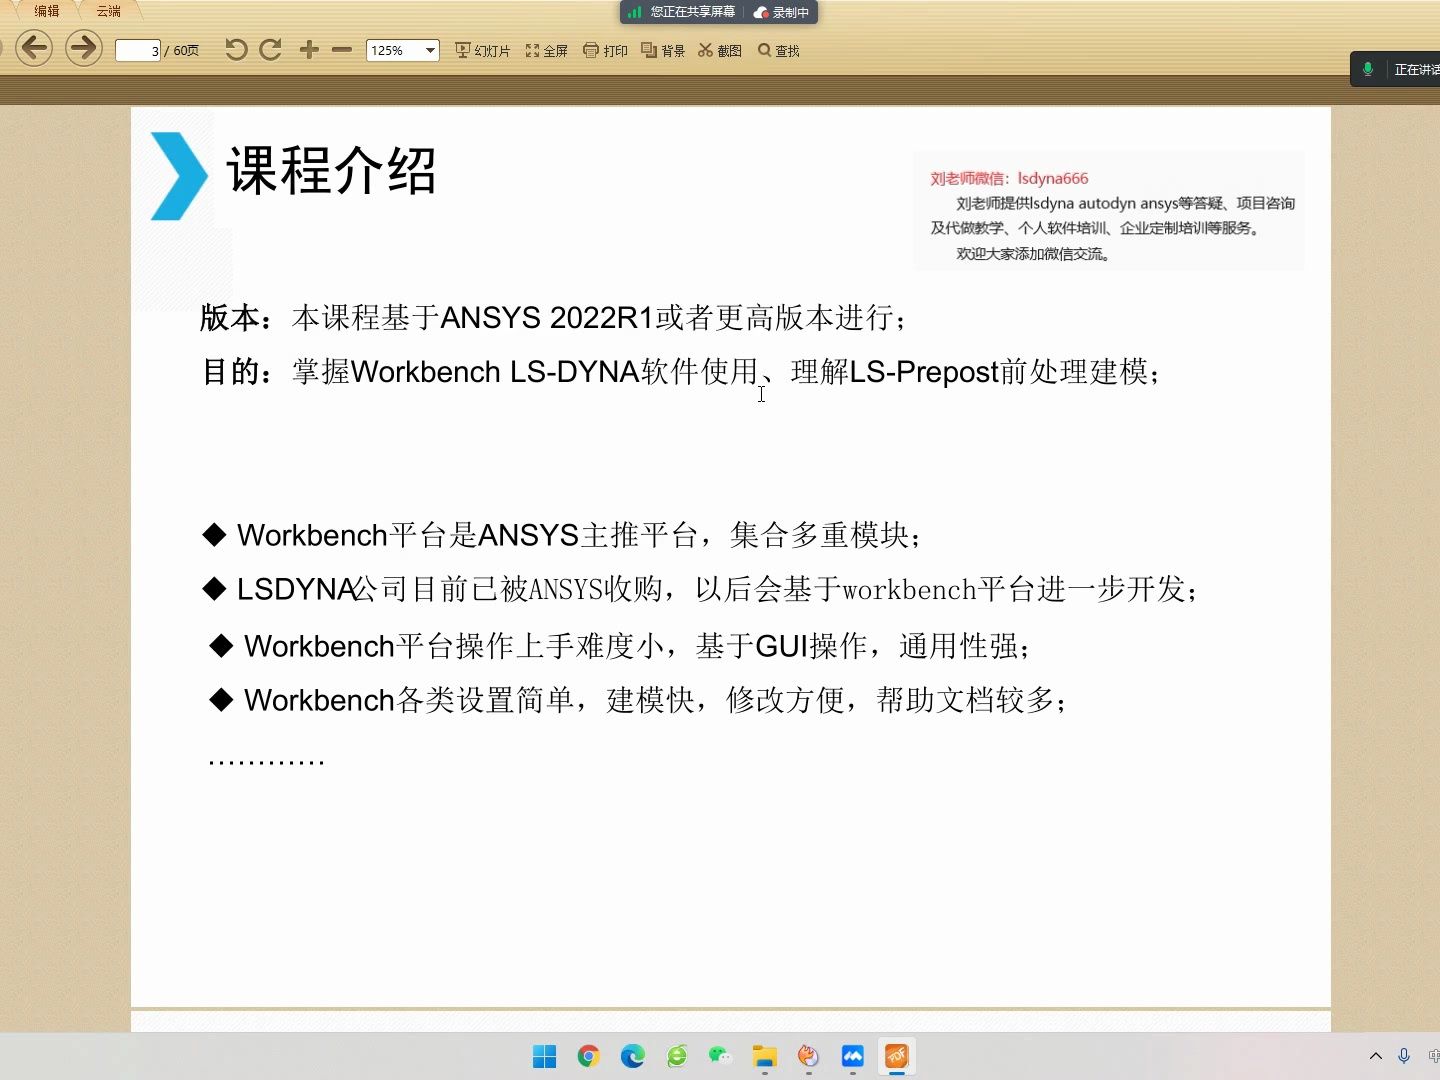Click the 课程介绍 slide title
This screenshot has height=1080, width=1440.
click(x=331, y=170)
